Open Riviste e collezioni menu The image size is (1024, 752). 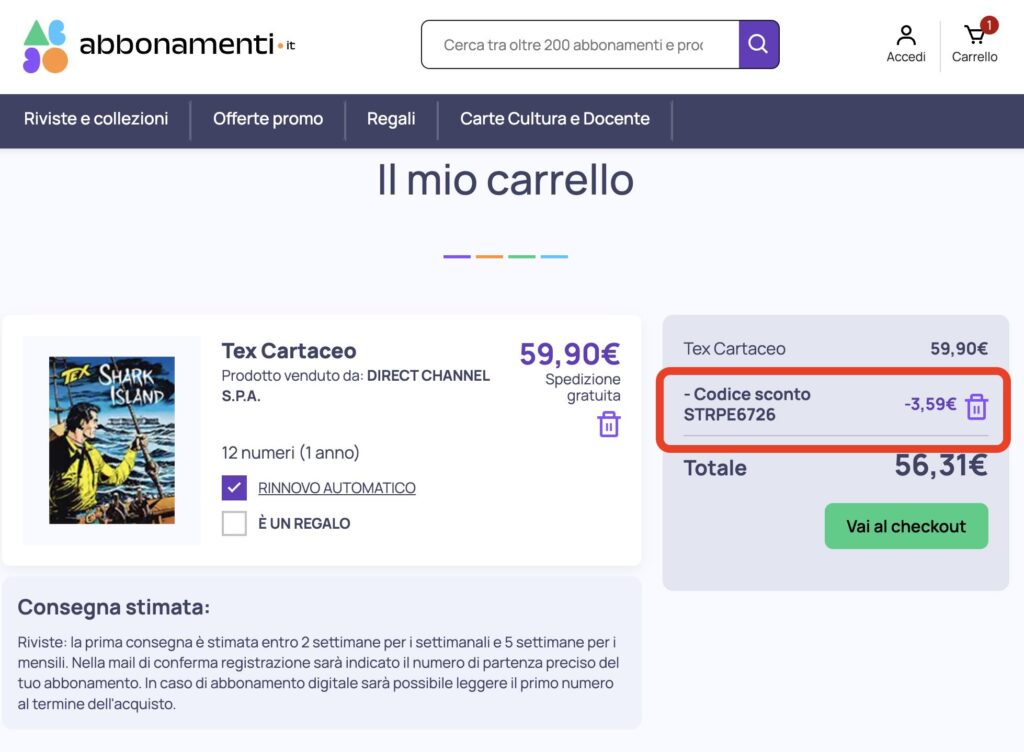pyautogui.click(x=96, y=119)
